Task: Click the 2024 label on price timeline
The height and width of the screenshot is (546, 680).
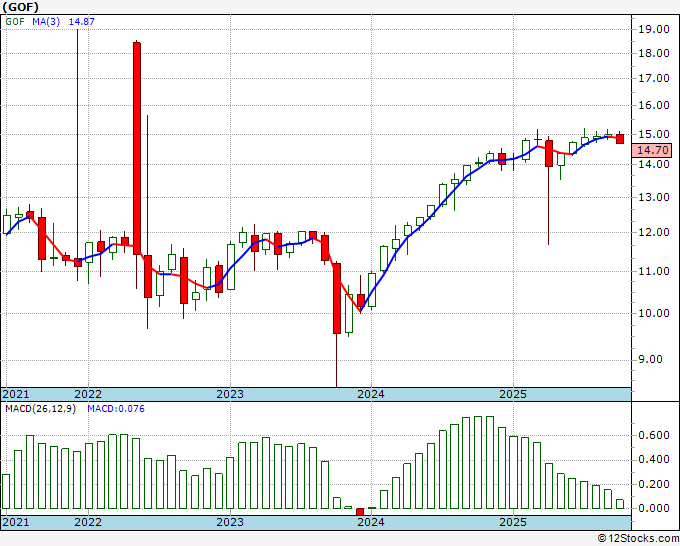Action: [x=371, y=394]
